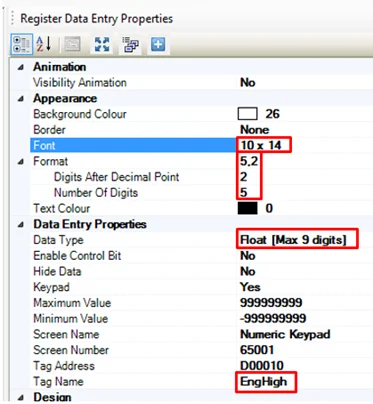The width and height of the screenshot is (373, 404).
Task: Select the Maximum Value label
Action: (x=72, y=303)
